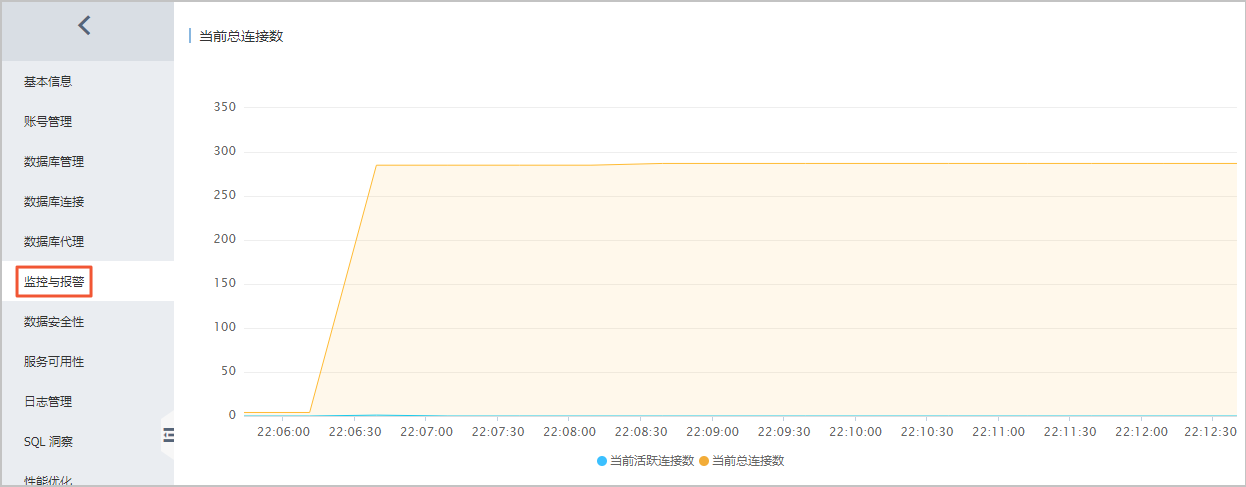
Task: Go to 数据库管理 page
Action: (54, 162)
